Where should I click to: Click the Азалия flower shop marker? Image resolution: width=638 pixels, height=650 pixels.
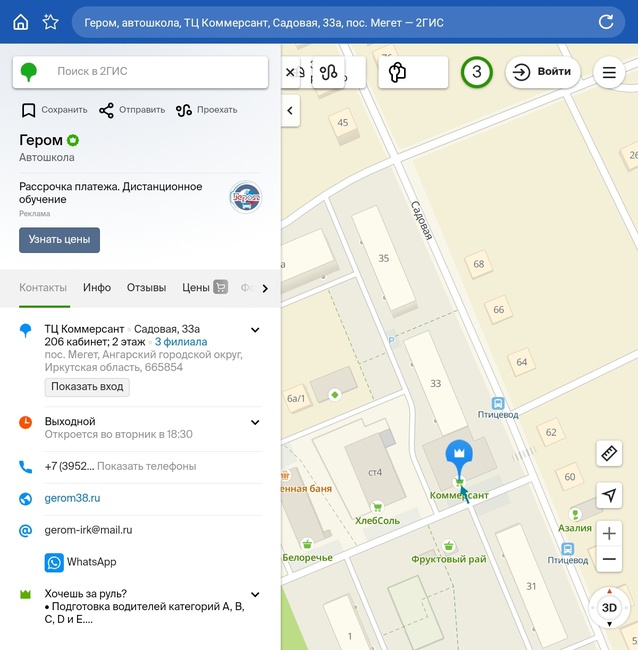pos(575,514)
